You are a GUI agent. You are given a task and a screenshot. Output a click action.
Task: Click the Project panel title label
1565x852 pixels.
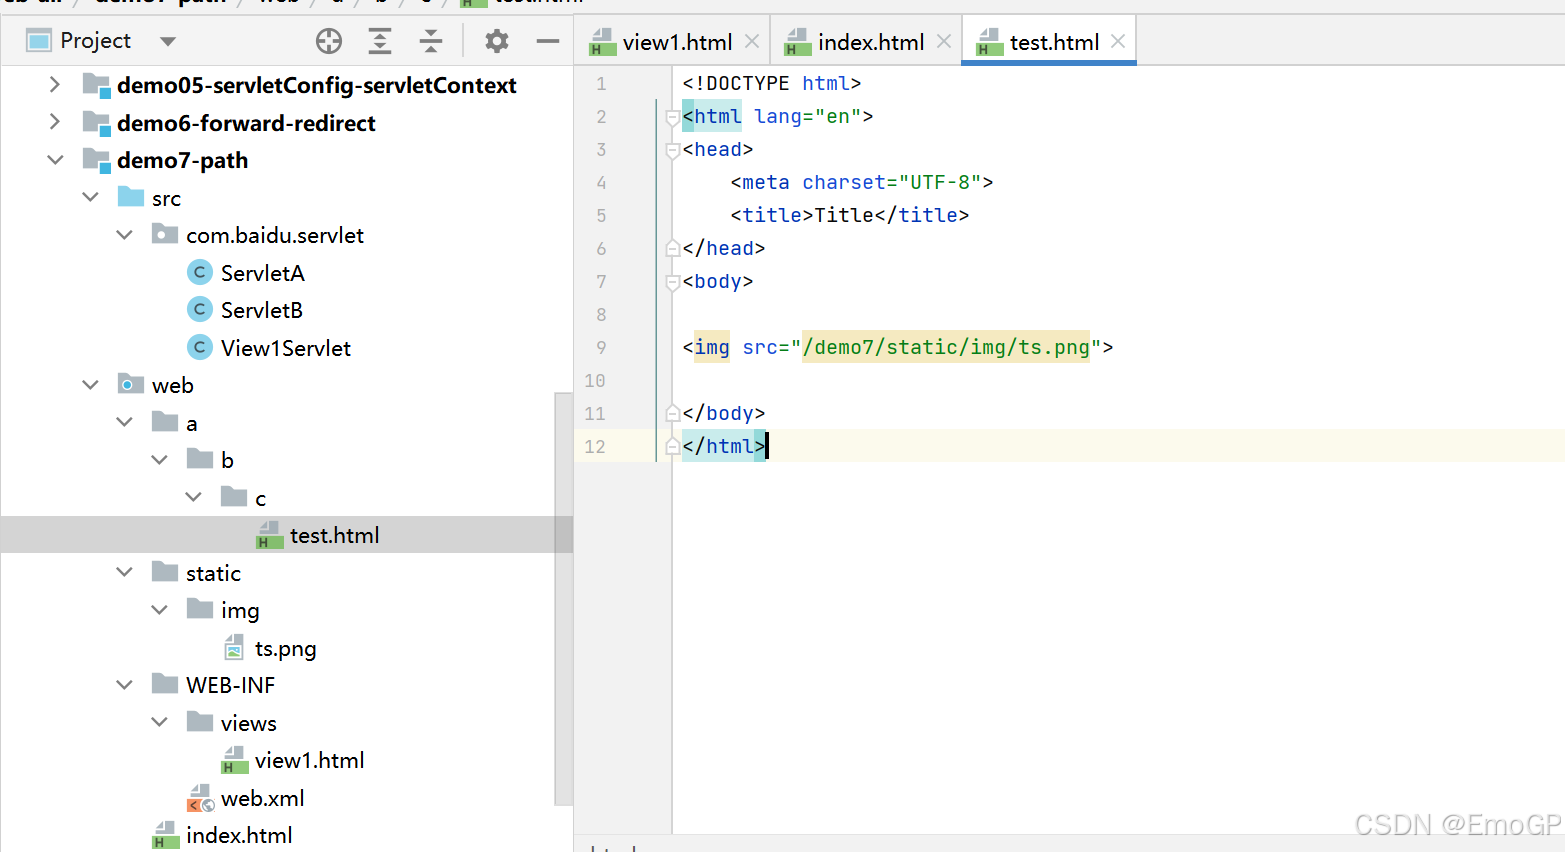(96, 41)
